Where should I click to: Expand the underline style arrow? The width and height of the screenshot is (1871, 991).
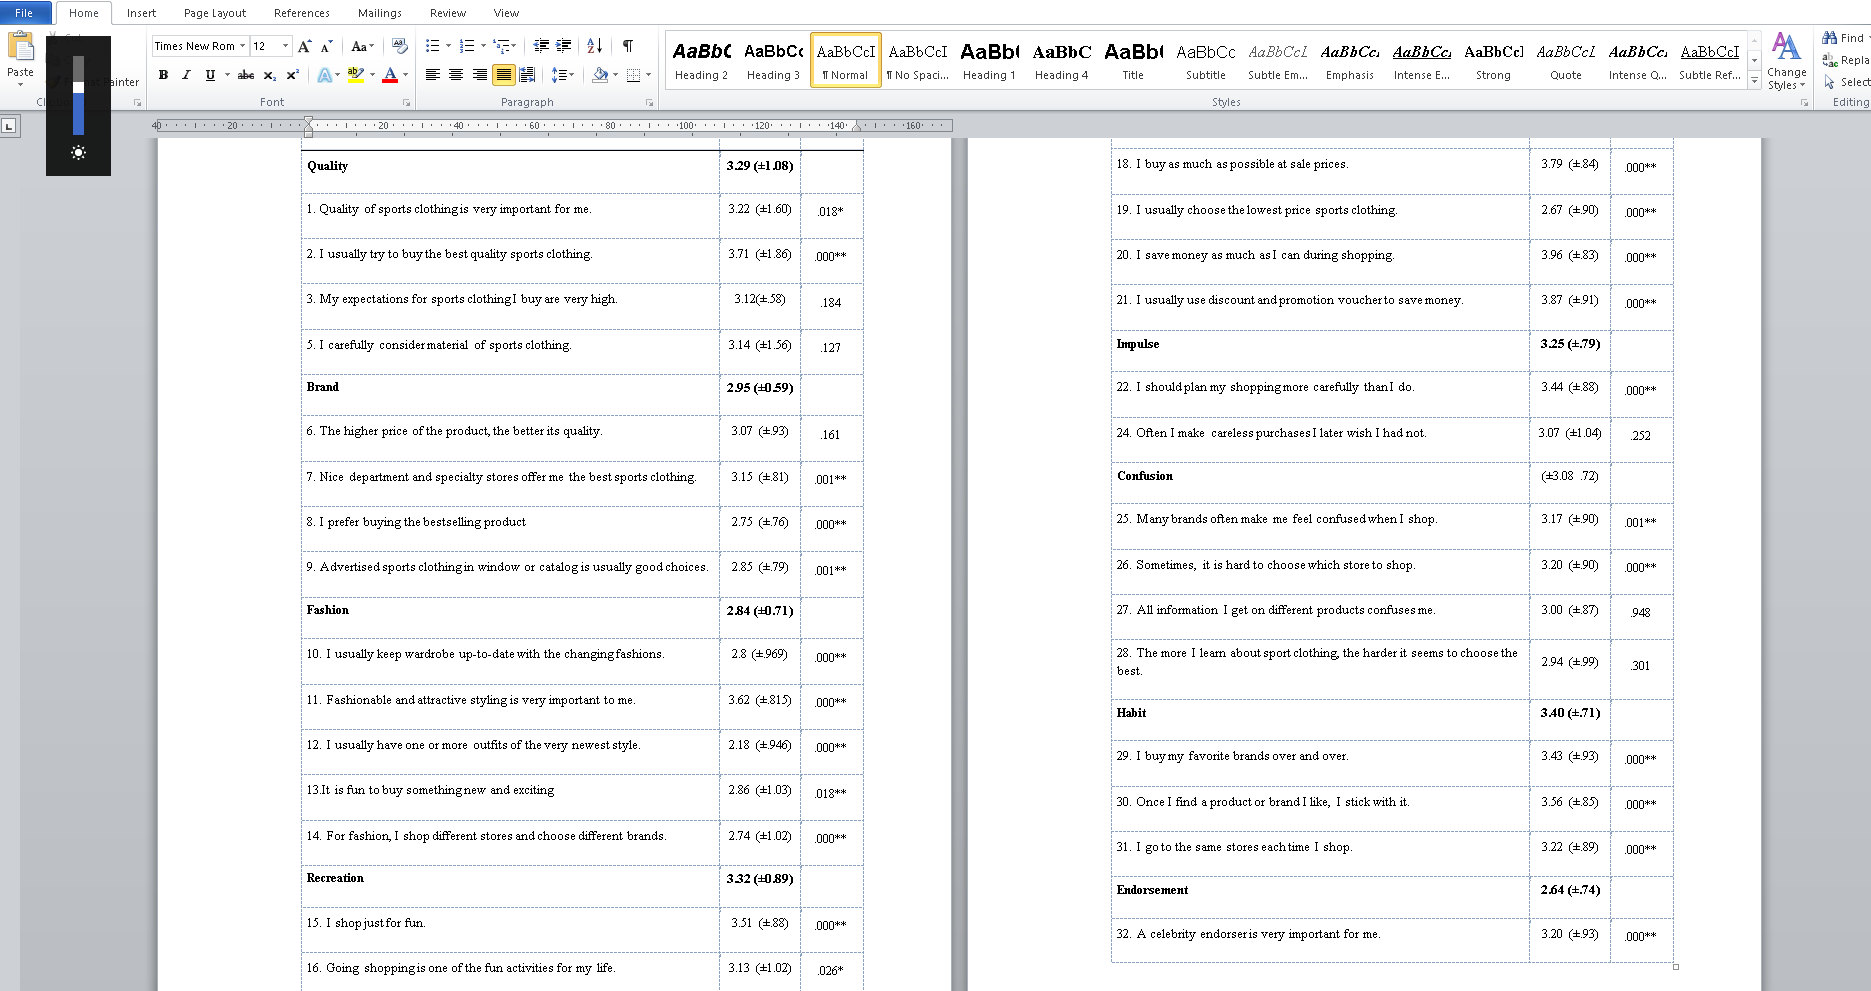coord(227,75)
